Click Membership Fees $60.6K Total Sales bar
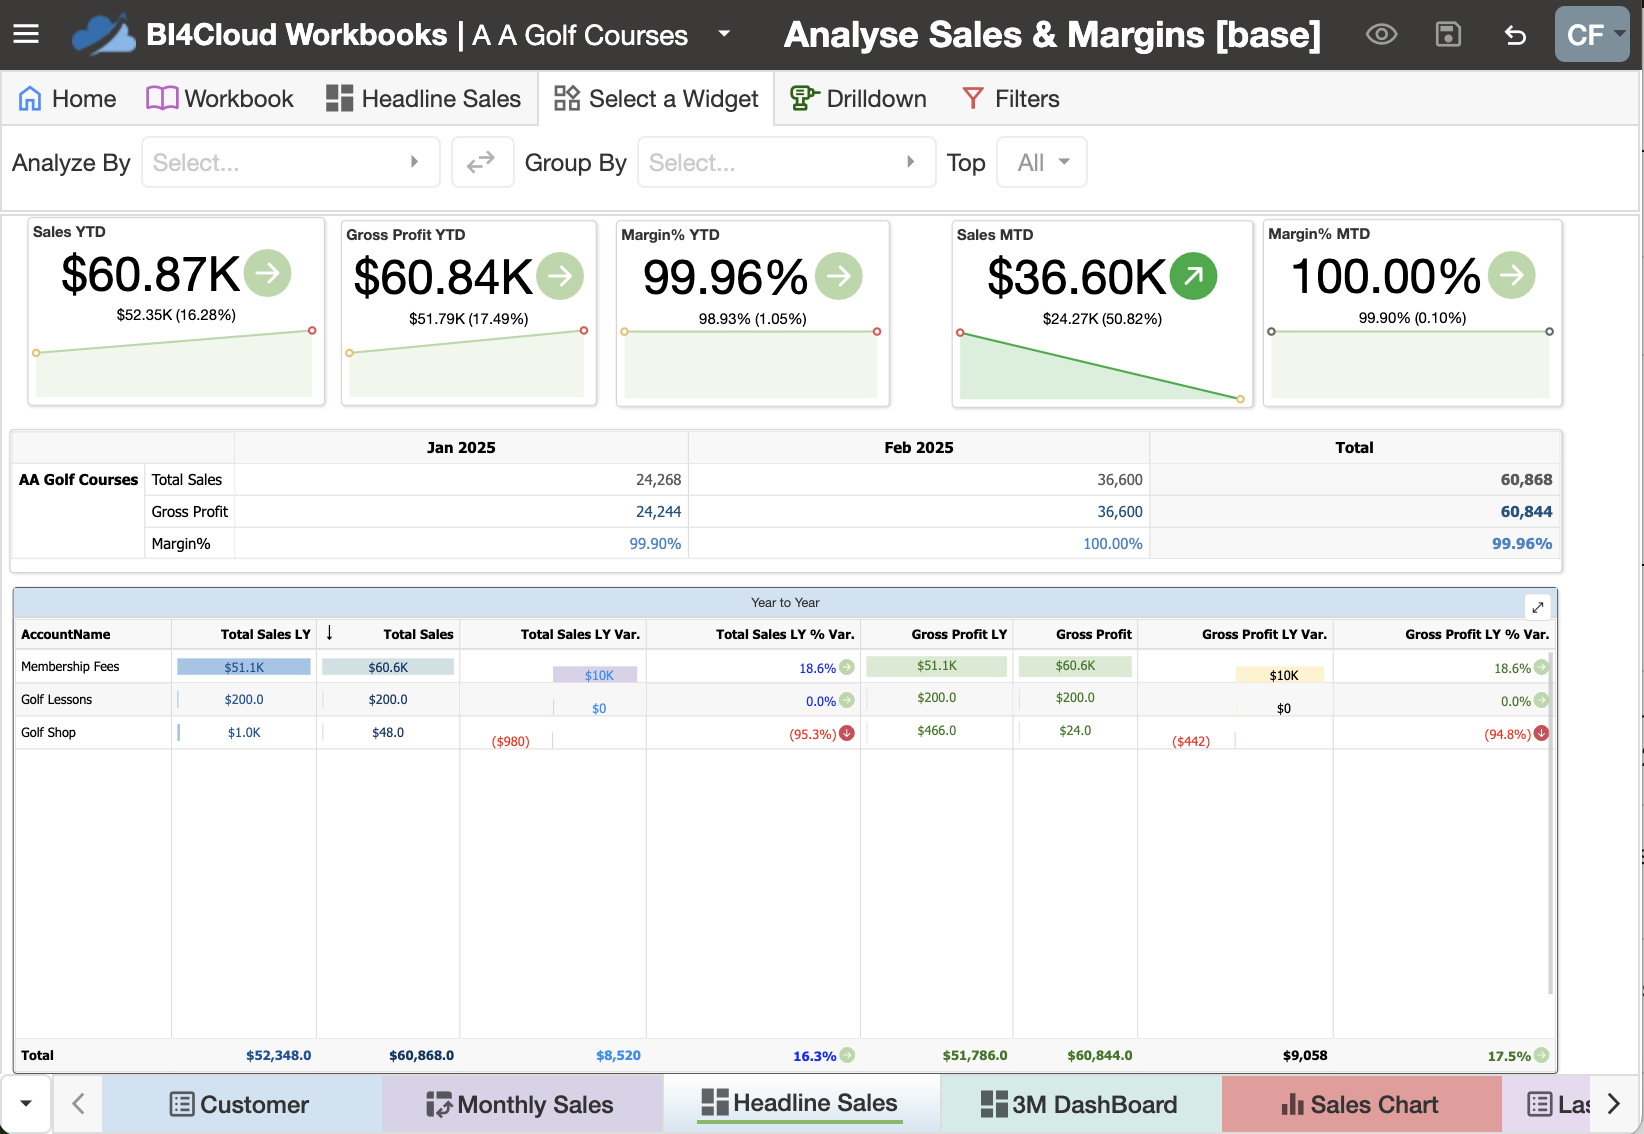Screen dimensions: 1644x1134 (x=388, y=667)
